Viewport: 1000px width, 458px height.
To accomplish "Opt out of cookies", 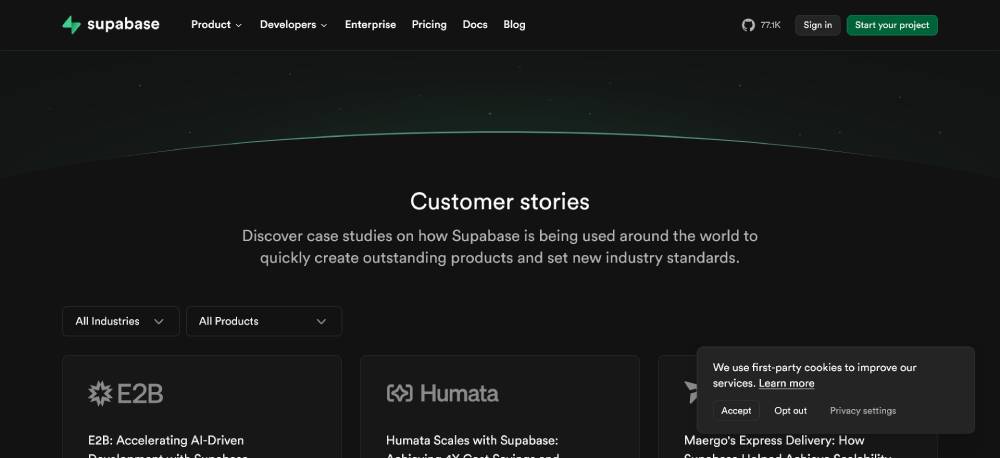I will pos(790,411).
